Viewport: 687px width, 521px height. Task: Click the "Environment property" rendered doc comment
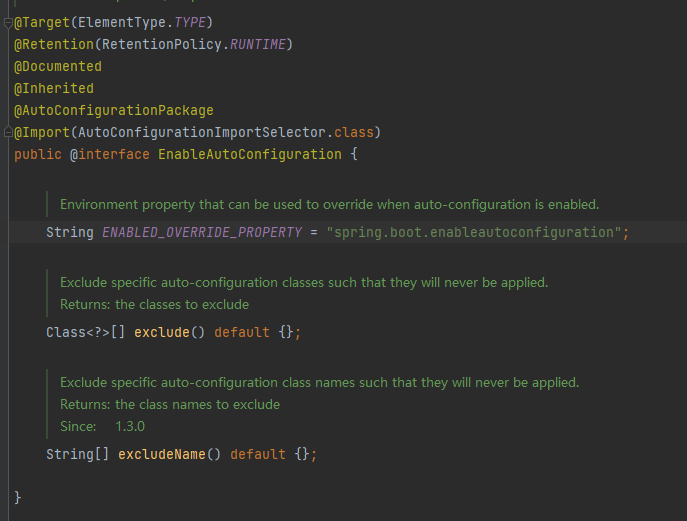329,204
